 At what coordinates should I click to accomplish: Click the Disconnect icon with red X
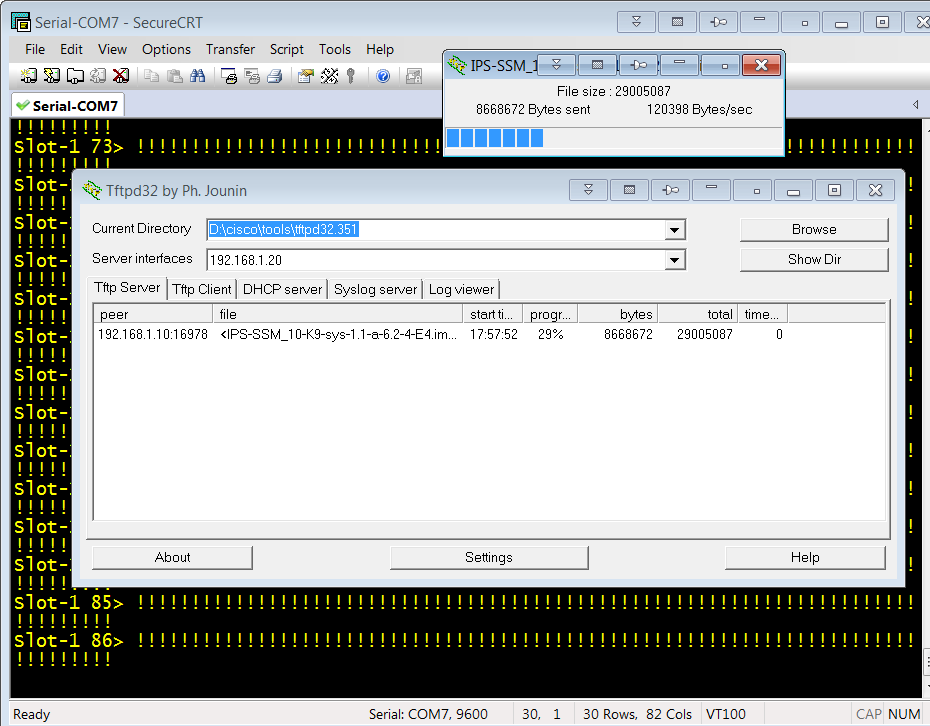click(x=121, y=75)
